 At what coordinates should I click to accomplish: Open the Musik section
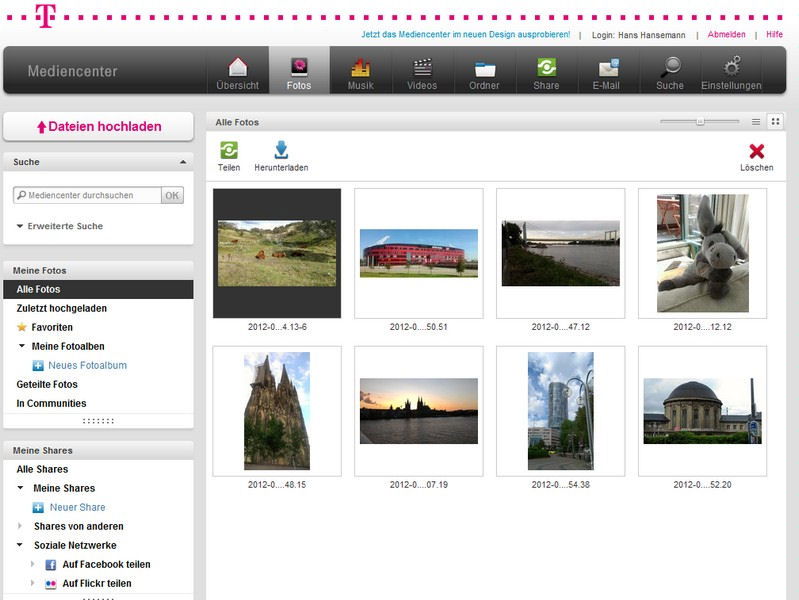(x=361, y=73)
